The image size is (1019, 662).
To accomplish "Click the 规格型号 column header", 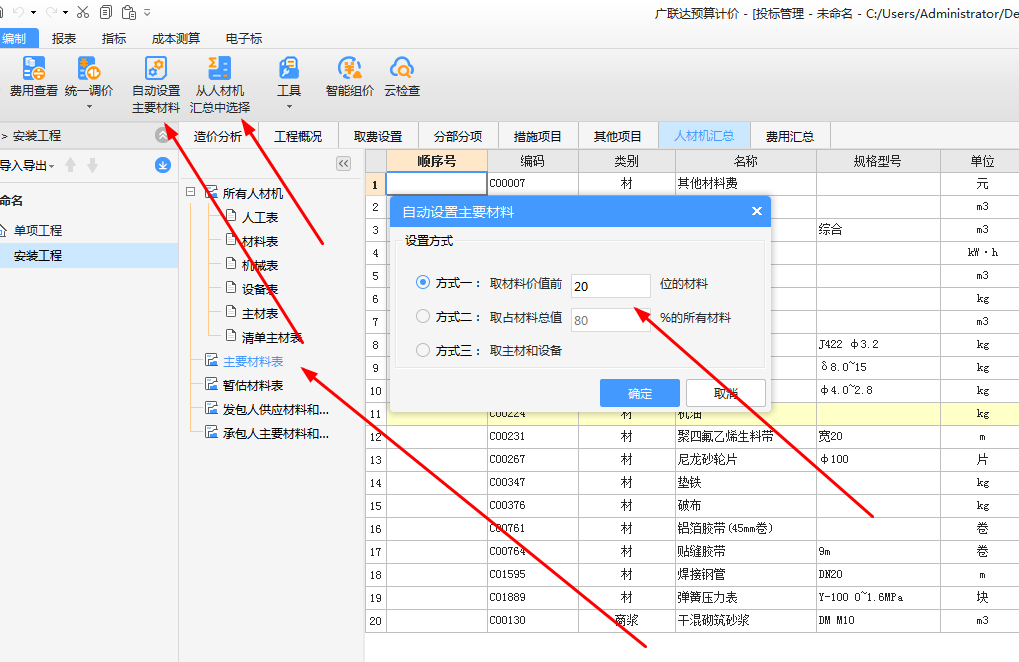I will click(877, 161).
